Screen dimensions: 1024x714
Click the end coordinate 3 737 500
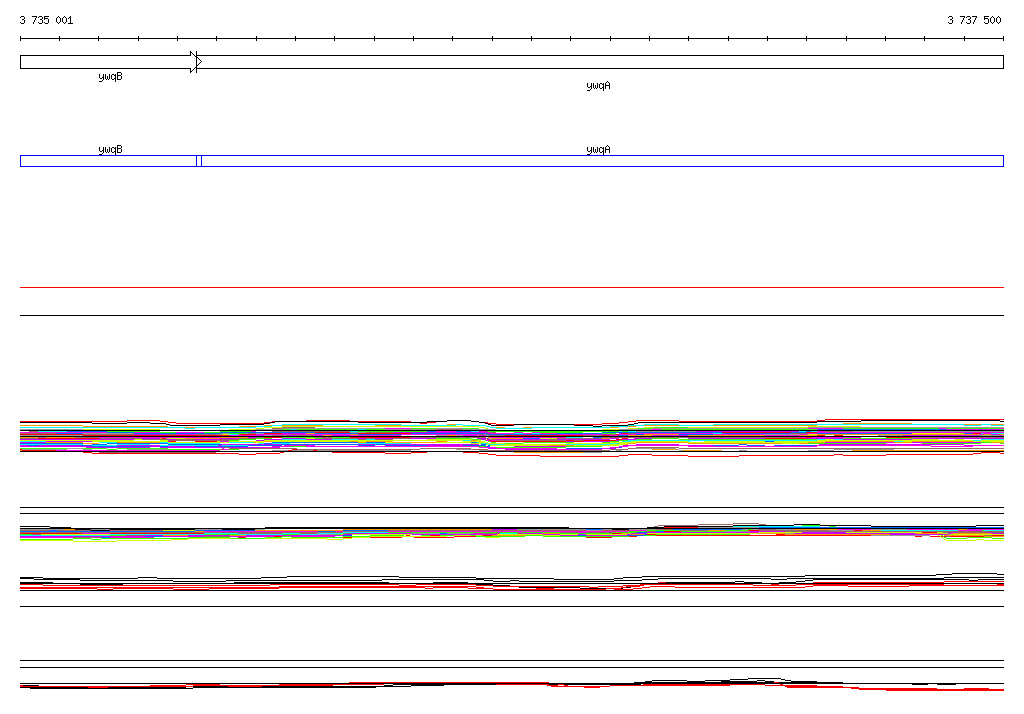(x=974, y=20)
